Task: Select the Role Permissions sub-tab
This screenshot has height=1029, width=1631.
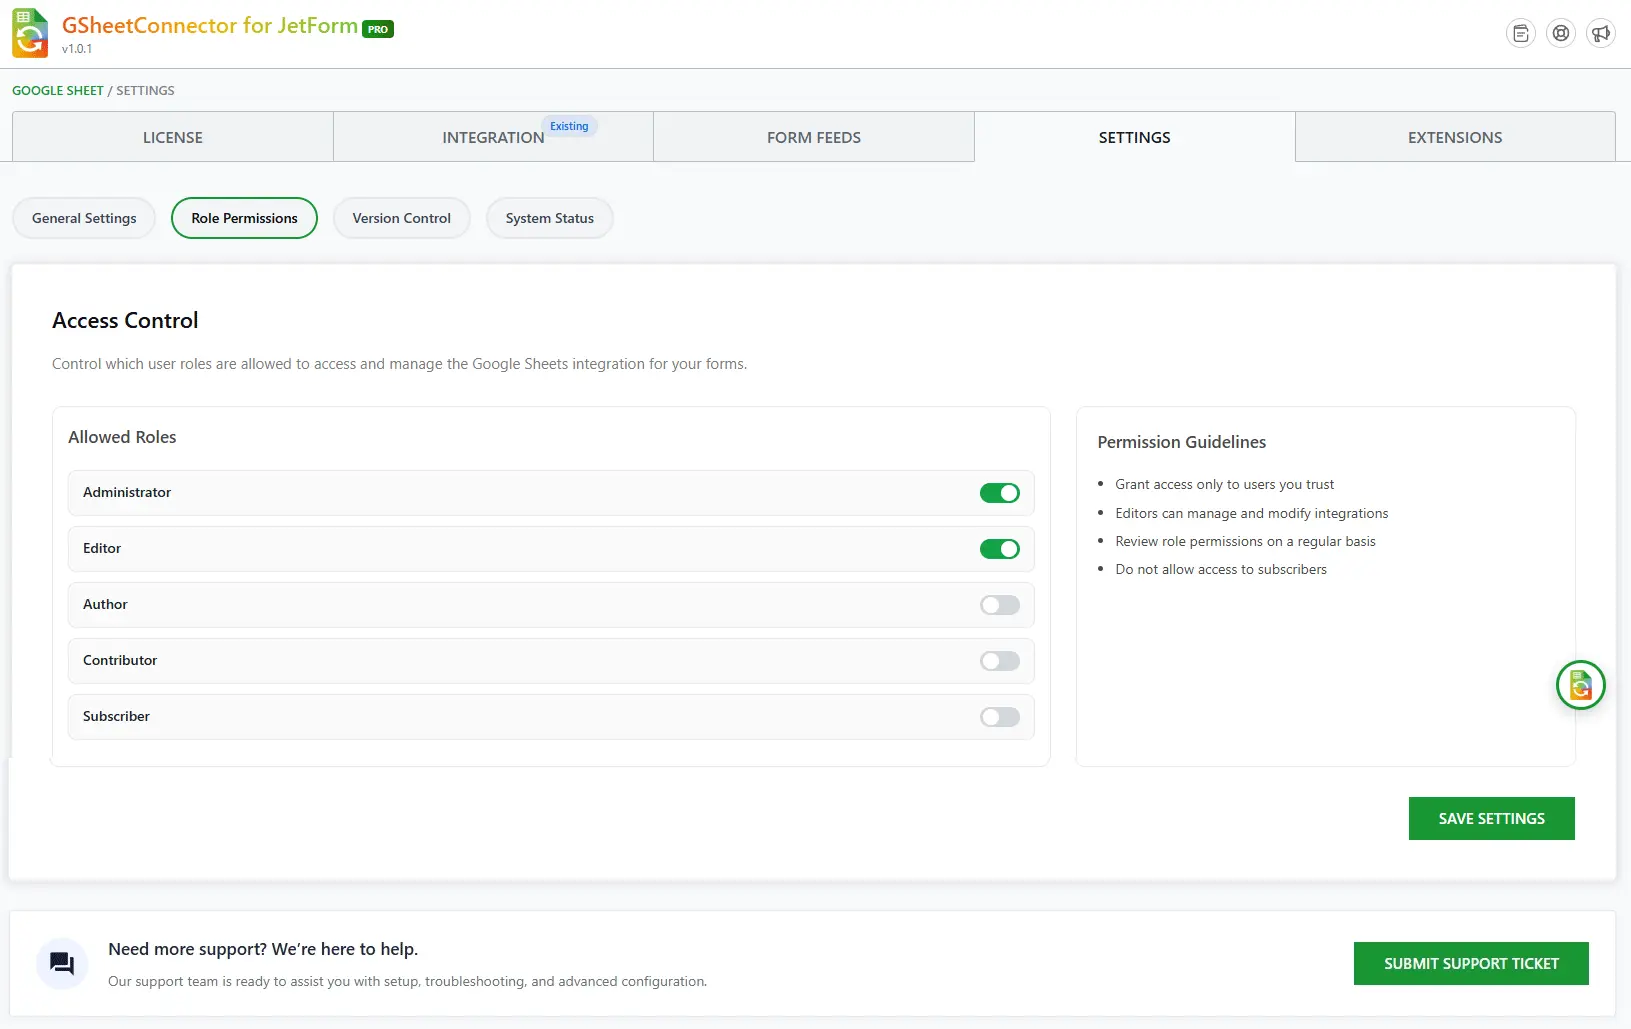Action: [x=244, y=218]
